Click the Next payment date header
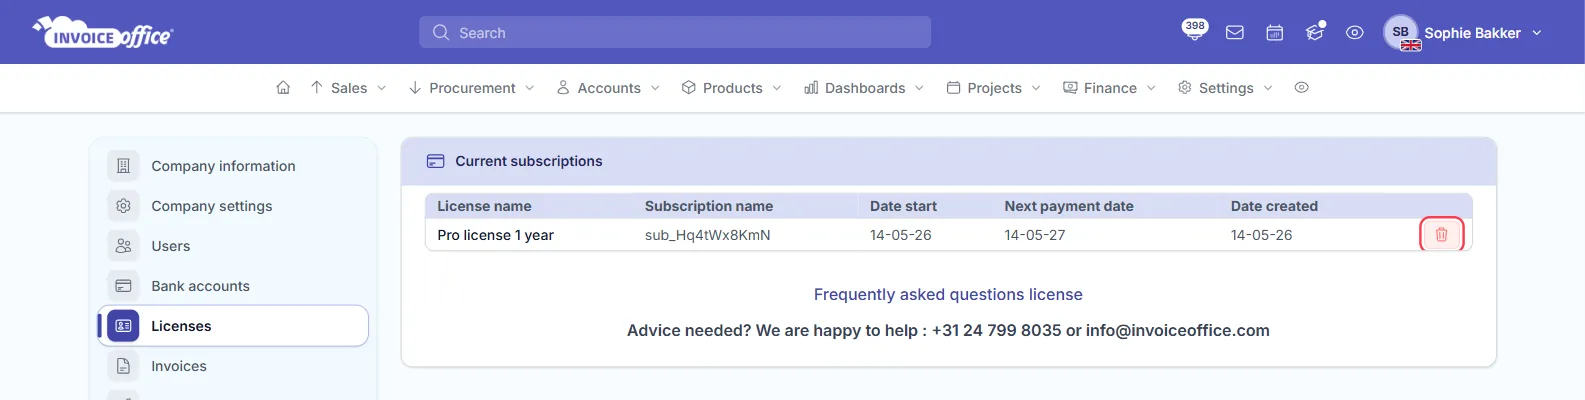Image resolution: width=1585 pixels, height=400 pixels. 1068,206
